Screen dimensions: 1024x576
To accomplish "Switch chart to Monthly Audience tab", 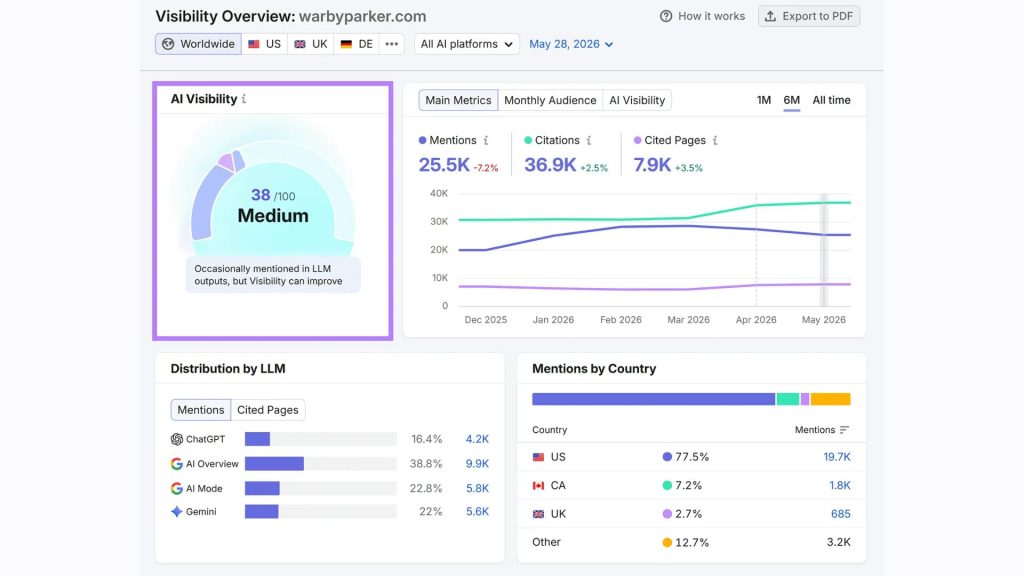I will 550,100.
